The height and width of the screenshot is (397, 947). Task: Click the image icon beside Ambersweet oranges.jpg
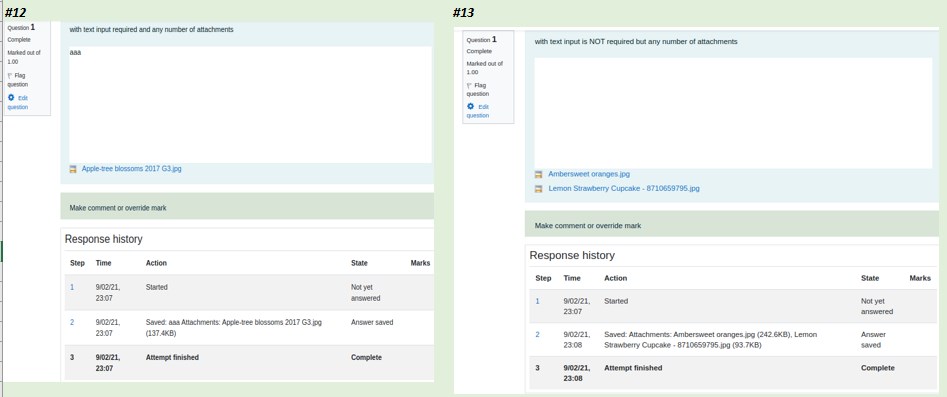(538, 174)
